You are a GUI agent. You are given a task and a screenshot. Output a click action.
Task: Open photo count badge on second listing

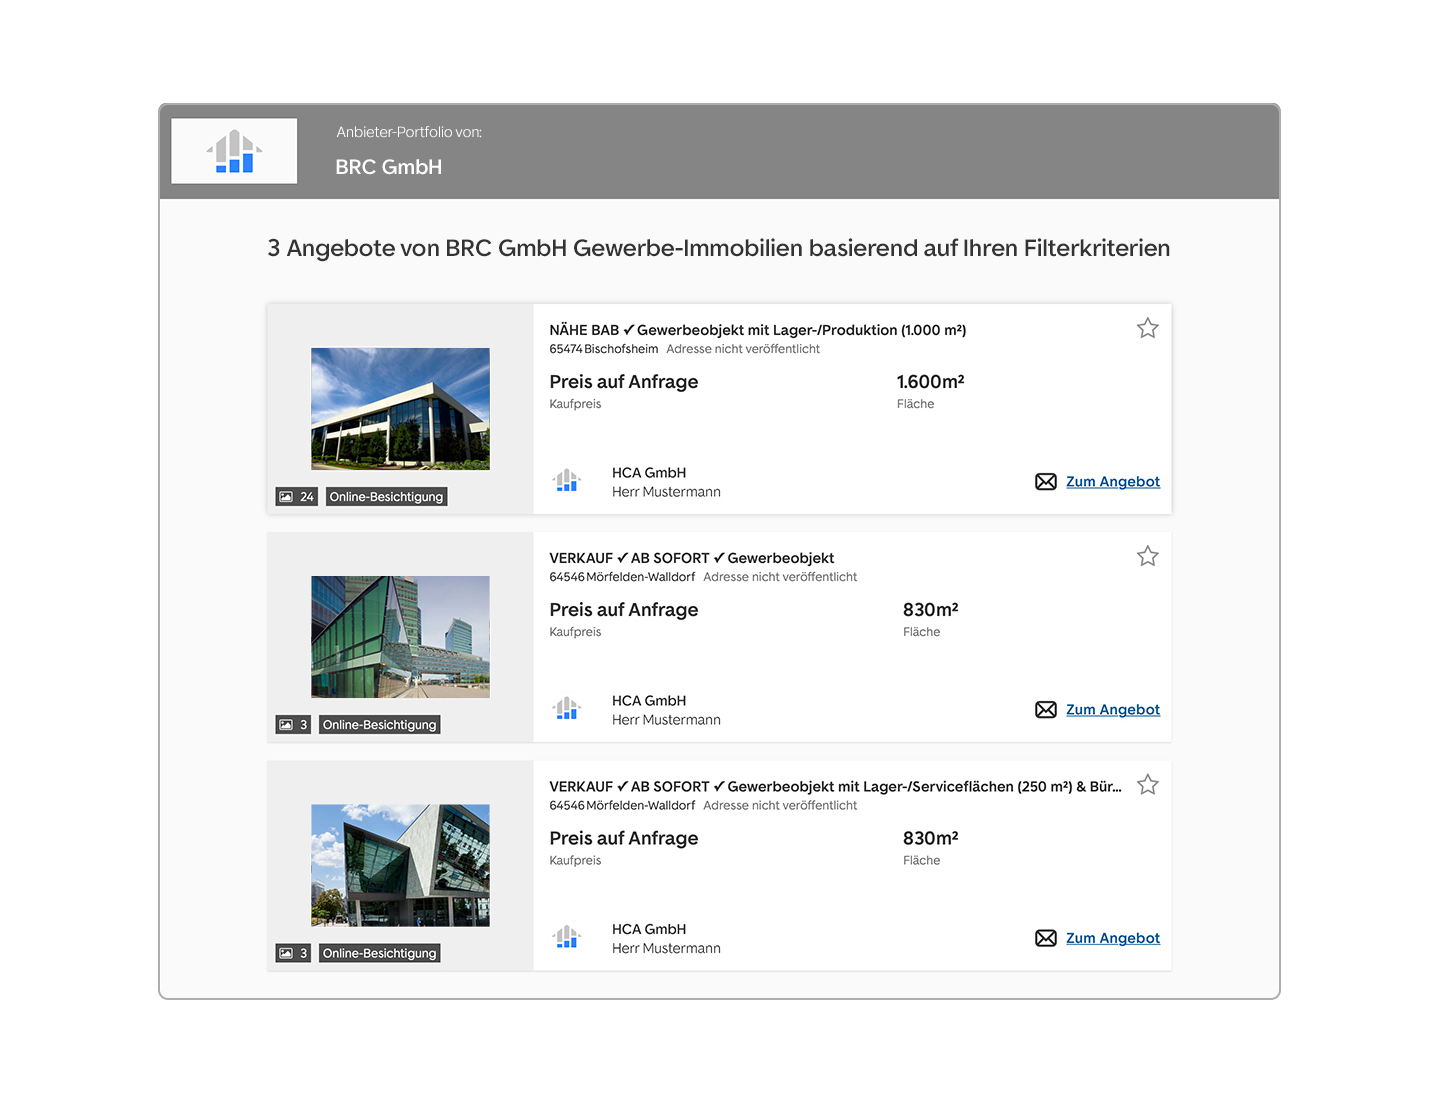tap(294, 725)
